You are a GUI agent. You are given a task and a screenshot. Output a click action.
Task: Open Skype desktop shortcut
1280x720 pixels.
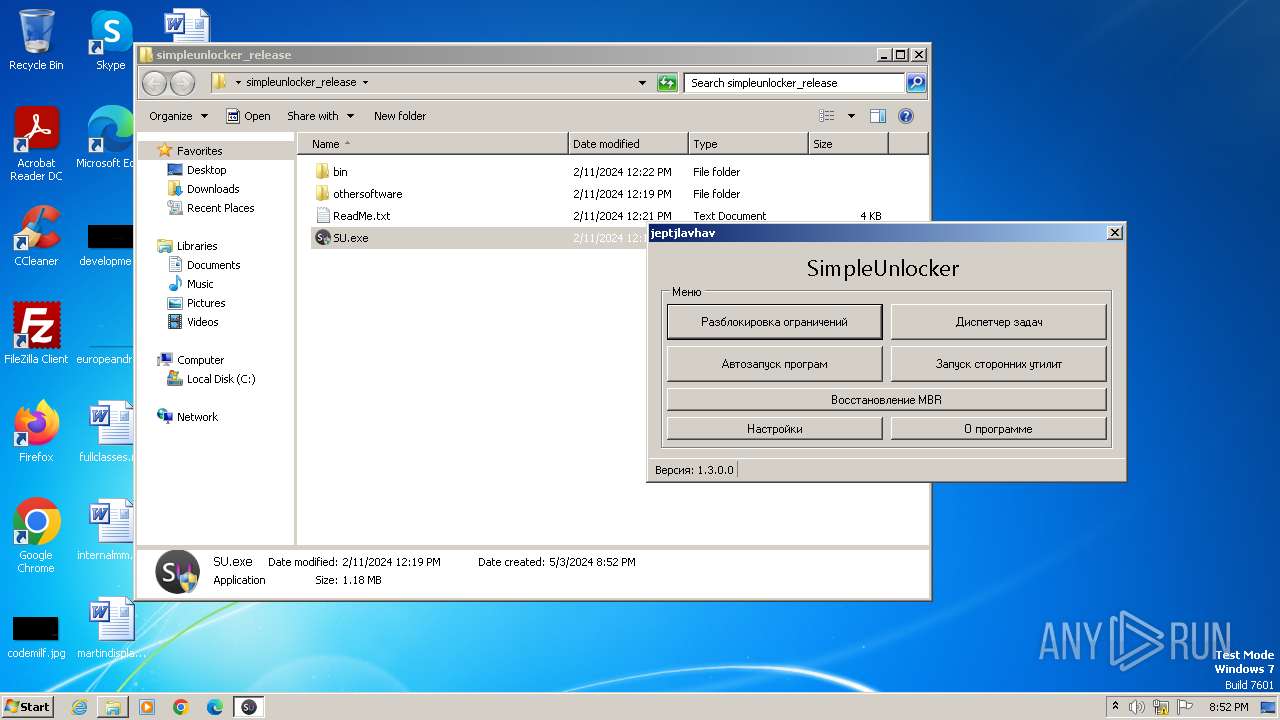coord(110,40)
